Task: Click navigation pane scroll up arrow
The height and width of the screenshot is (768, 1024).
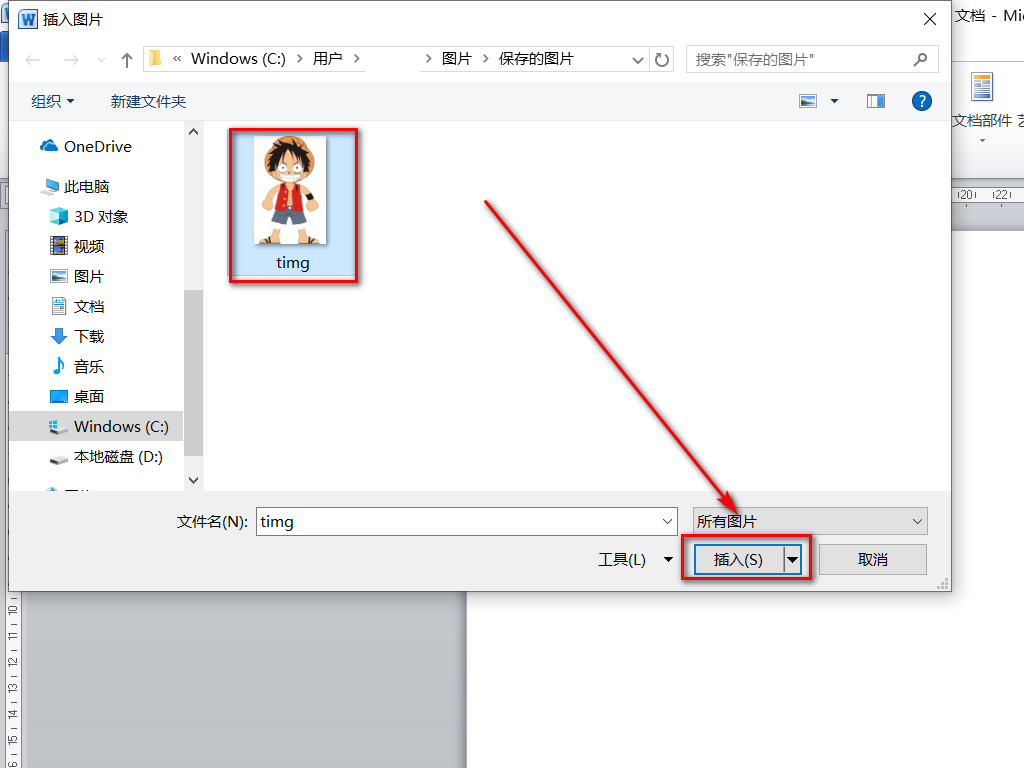Action: pos(193,132)
